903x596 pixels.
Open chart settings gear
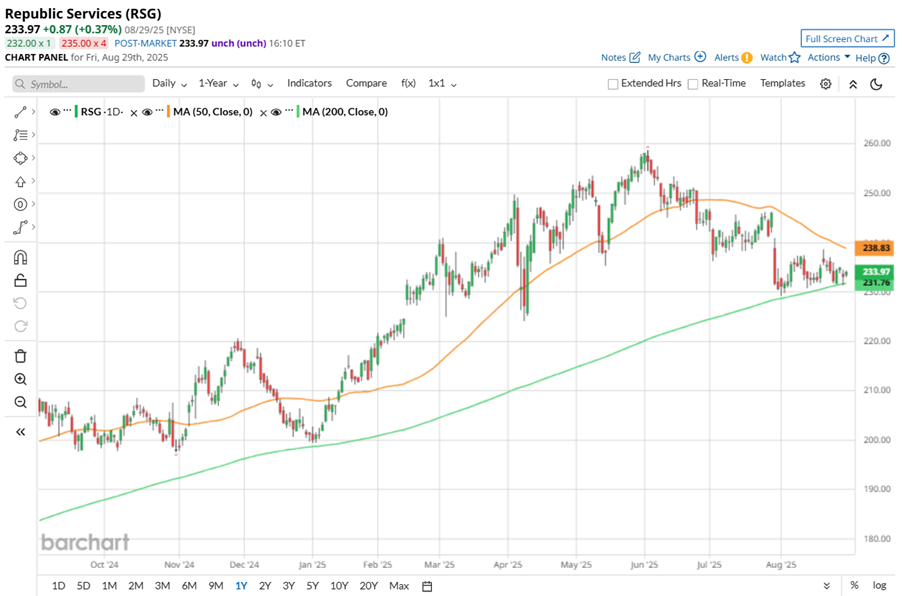[x=825, y=84]
